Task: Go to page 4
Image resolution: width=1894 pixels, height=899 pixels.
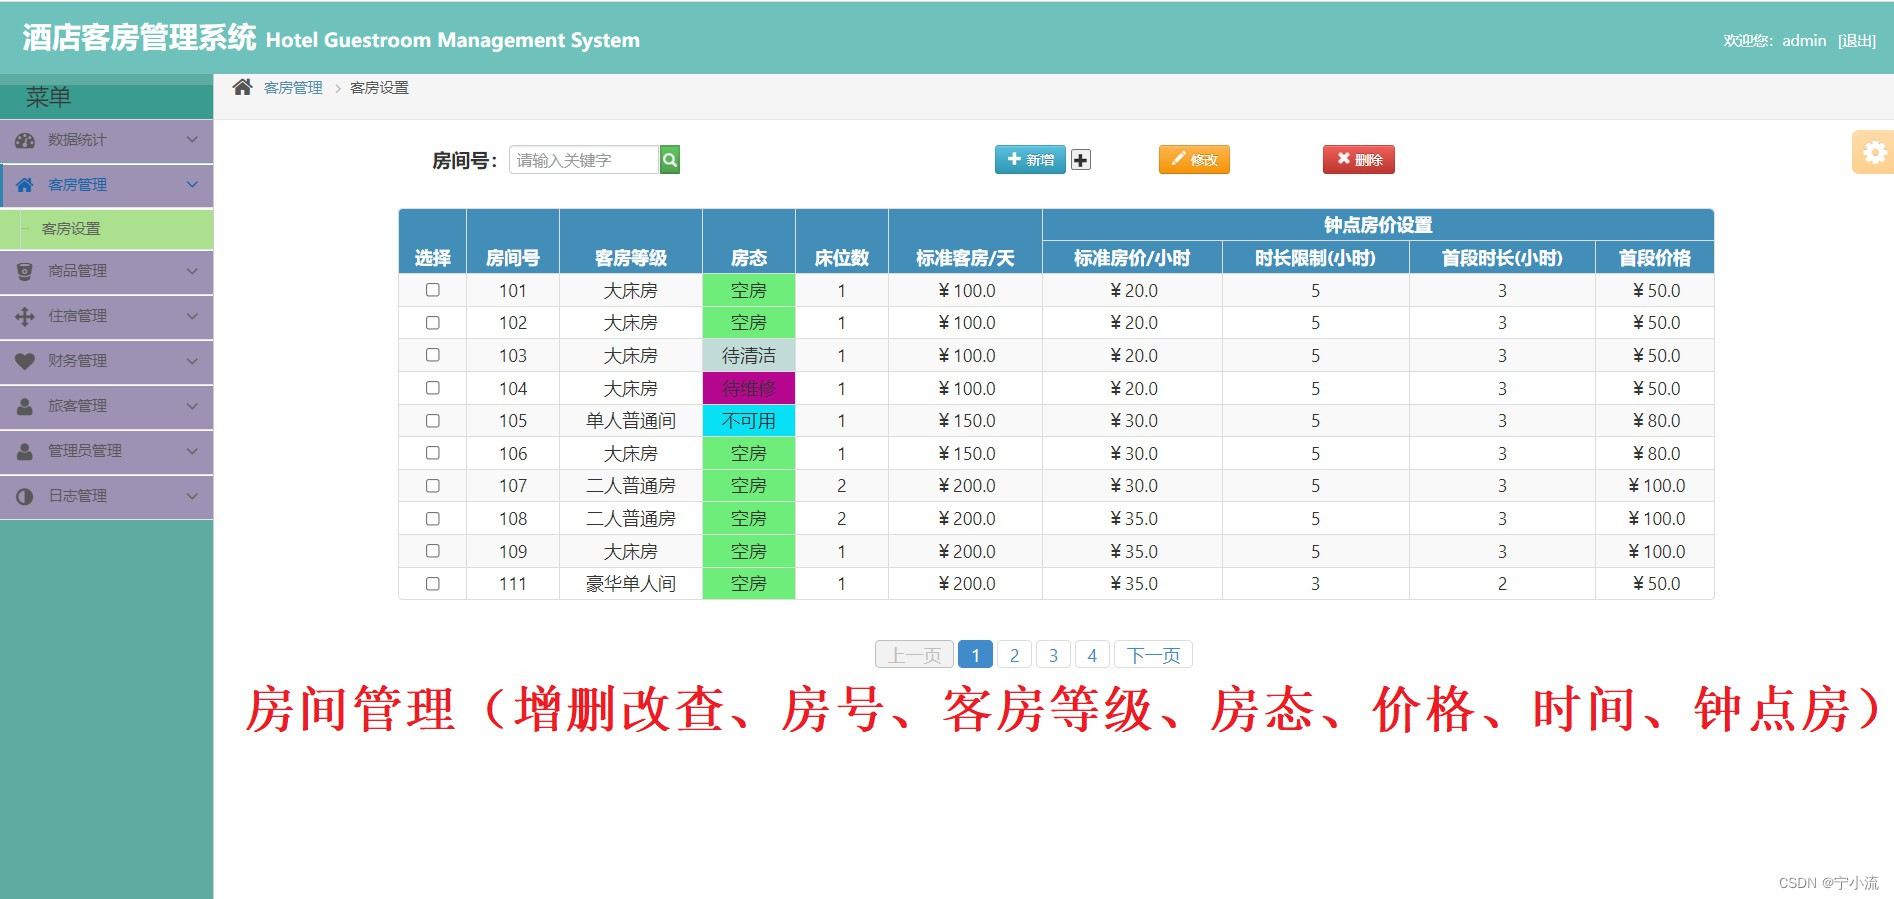Action: 1092,655
